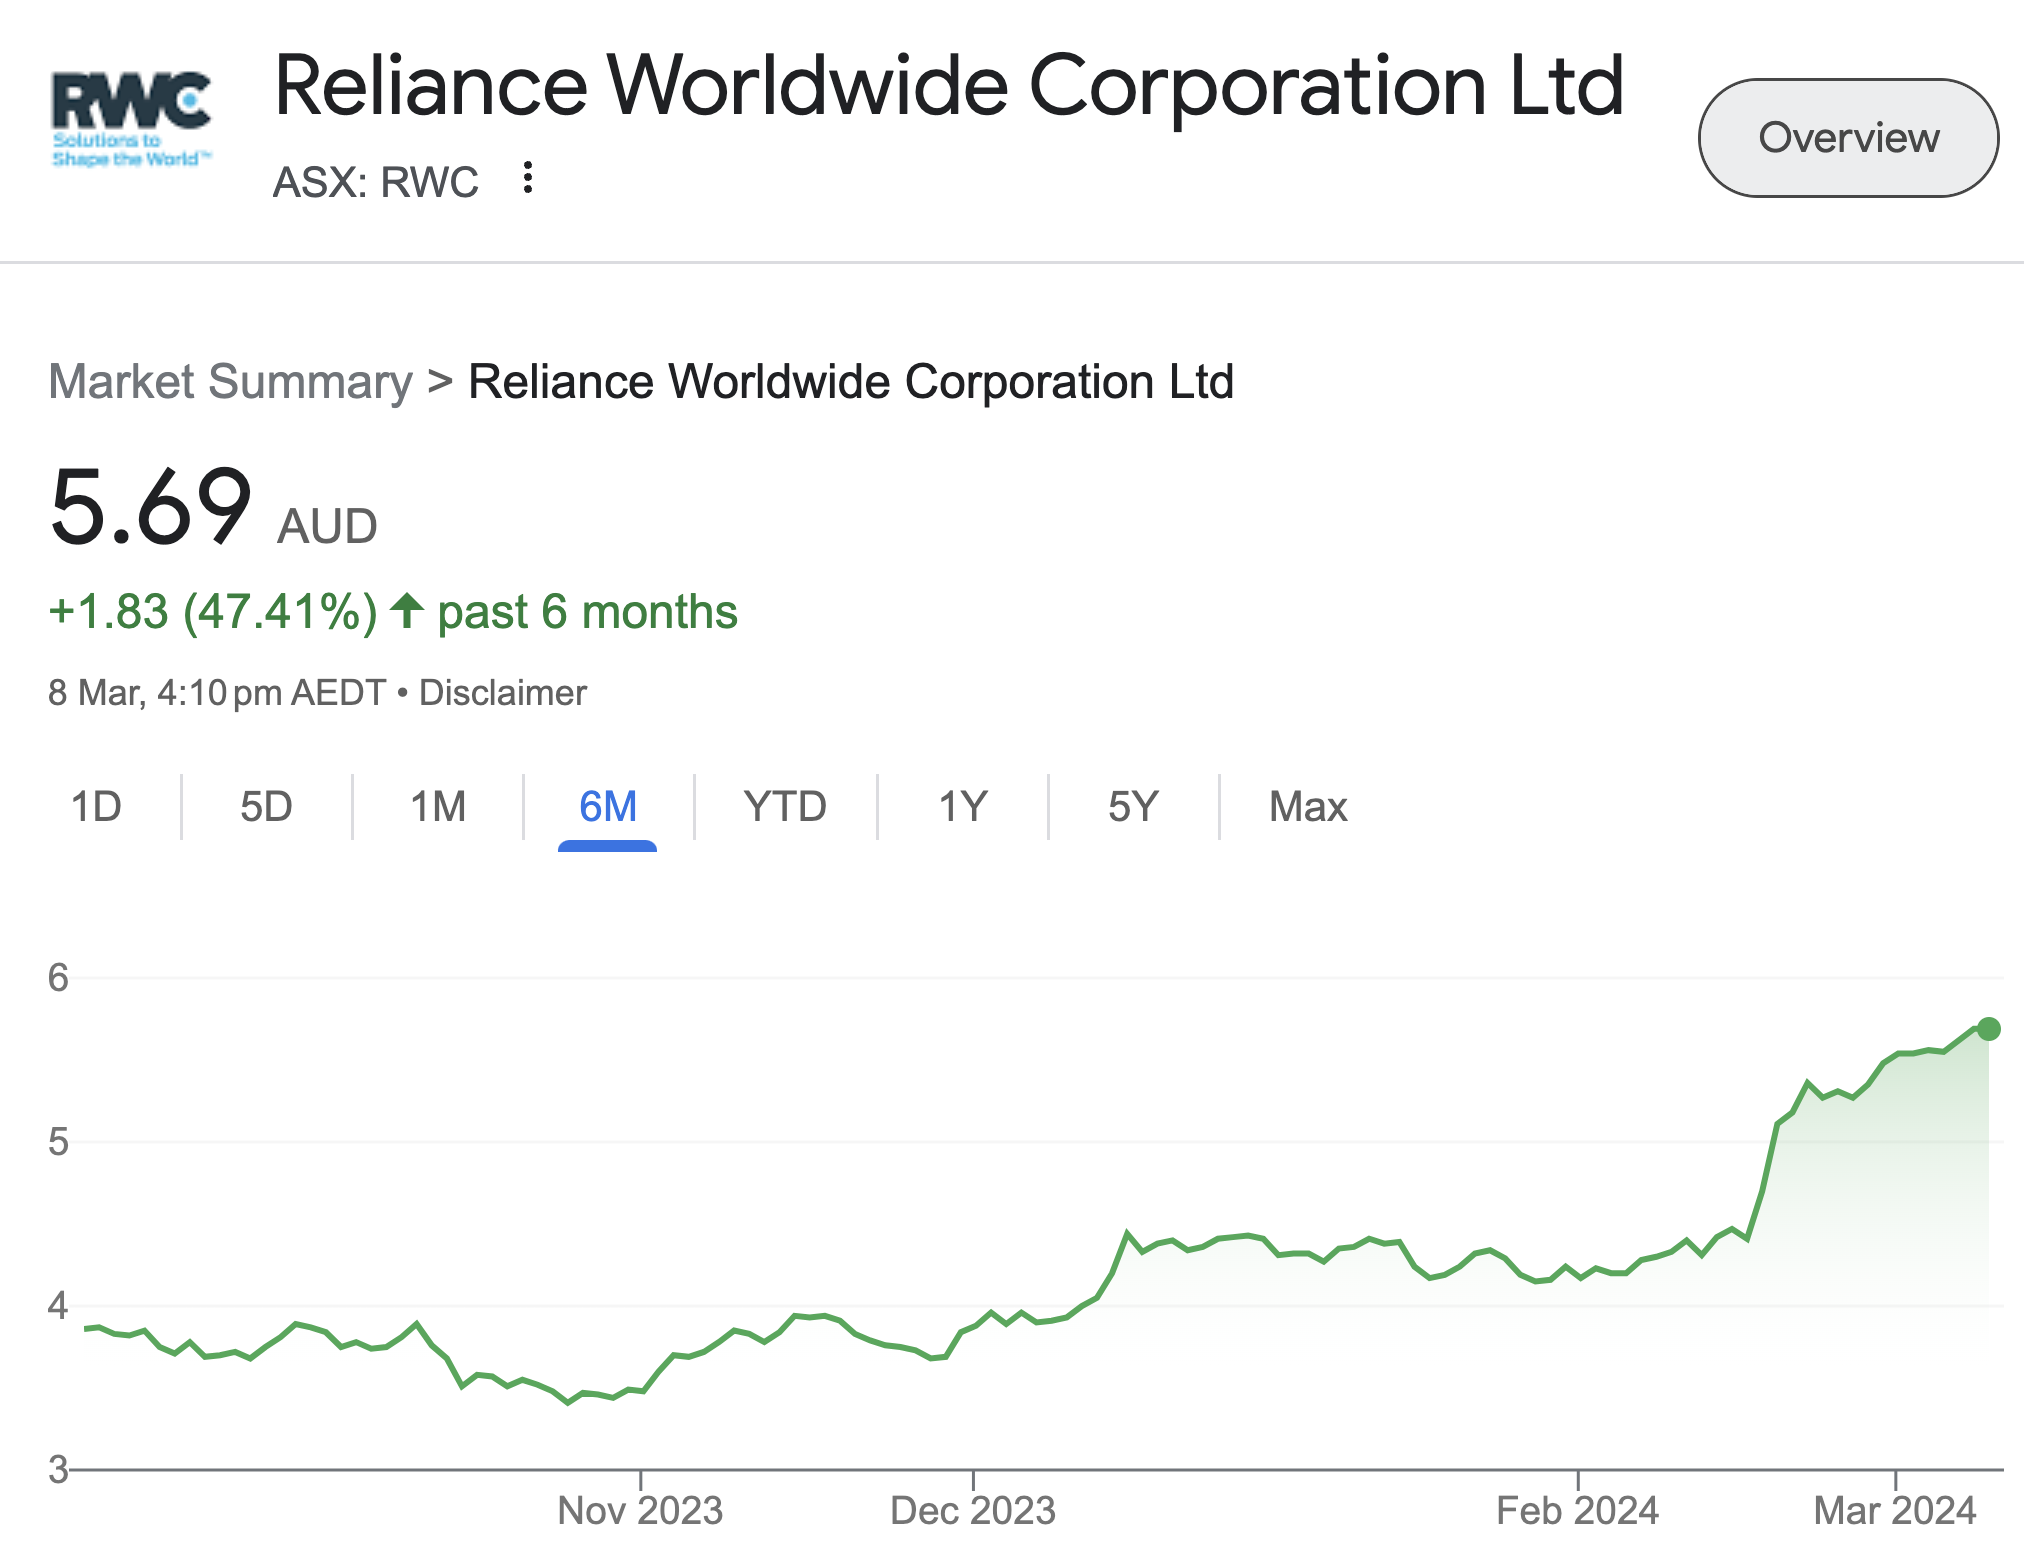
Task: Click the Nov 2023 axis label
Action: pos(640,1510)
